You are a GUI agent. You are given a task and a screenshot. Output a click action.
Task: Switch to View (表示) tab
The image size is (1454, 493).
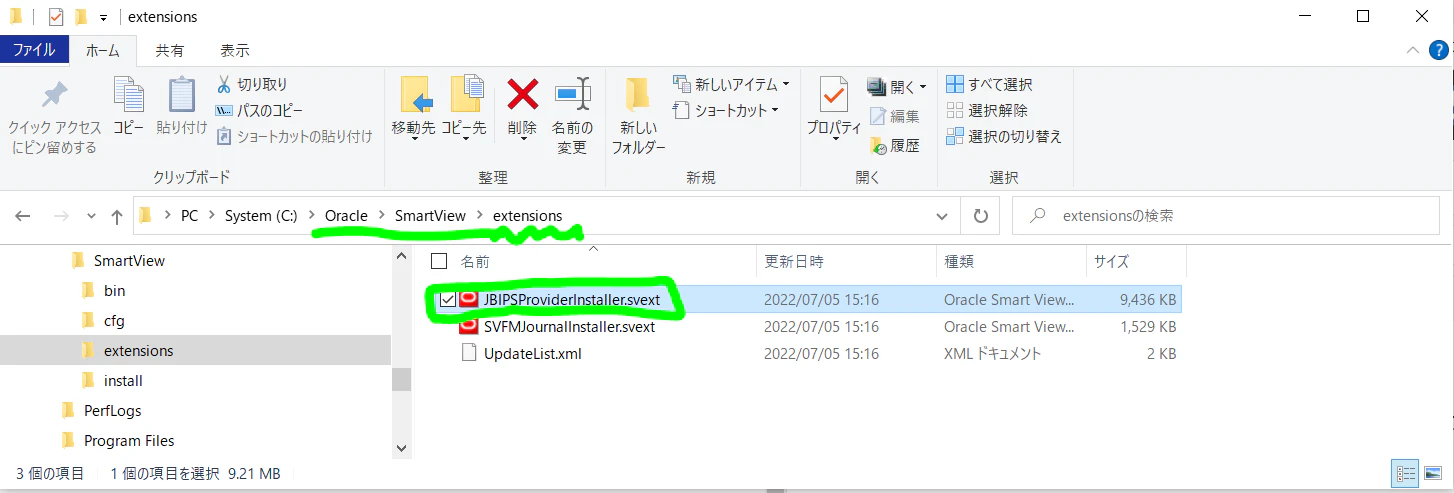click(x=235, y=50)
